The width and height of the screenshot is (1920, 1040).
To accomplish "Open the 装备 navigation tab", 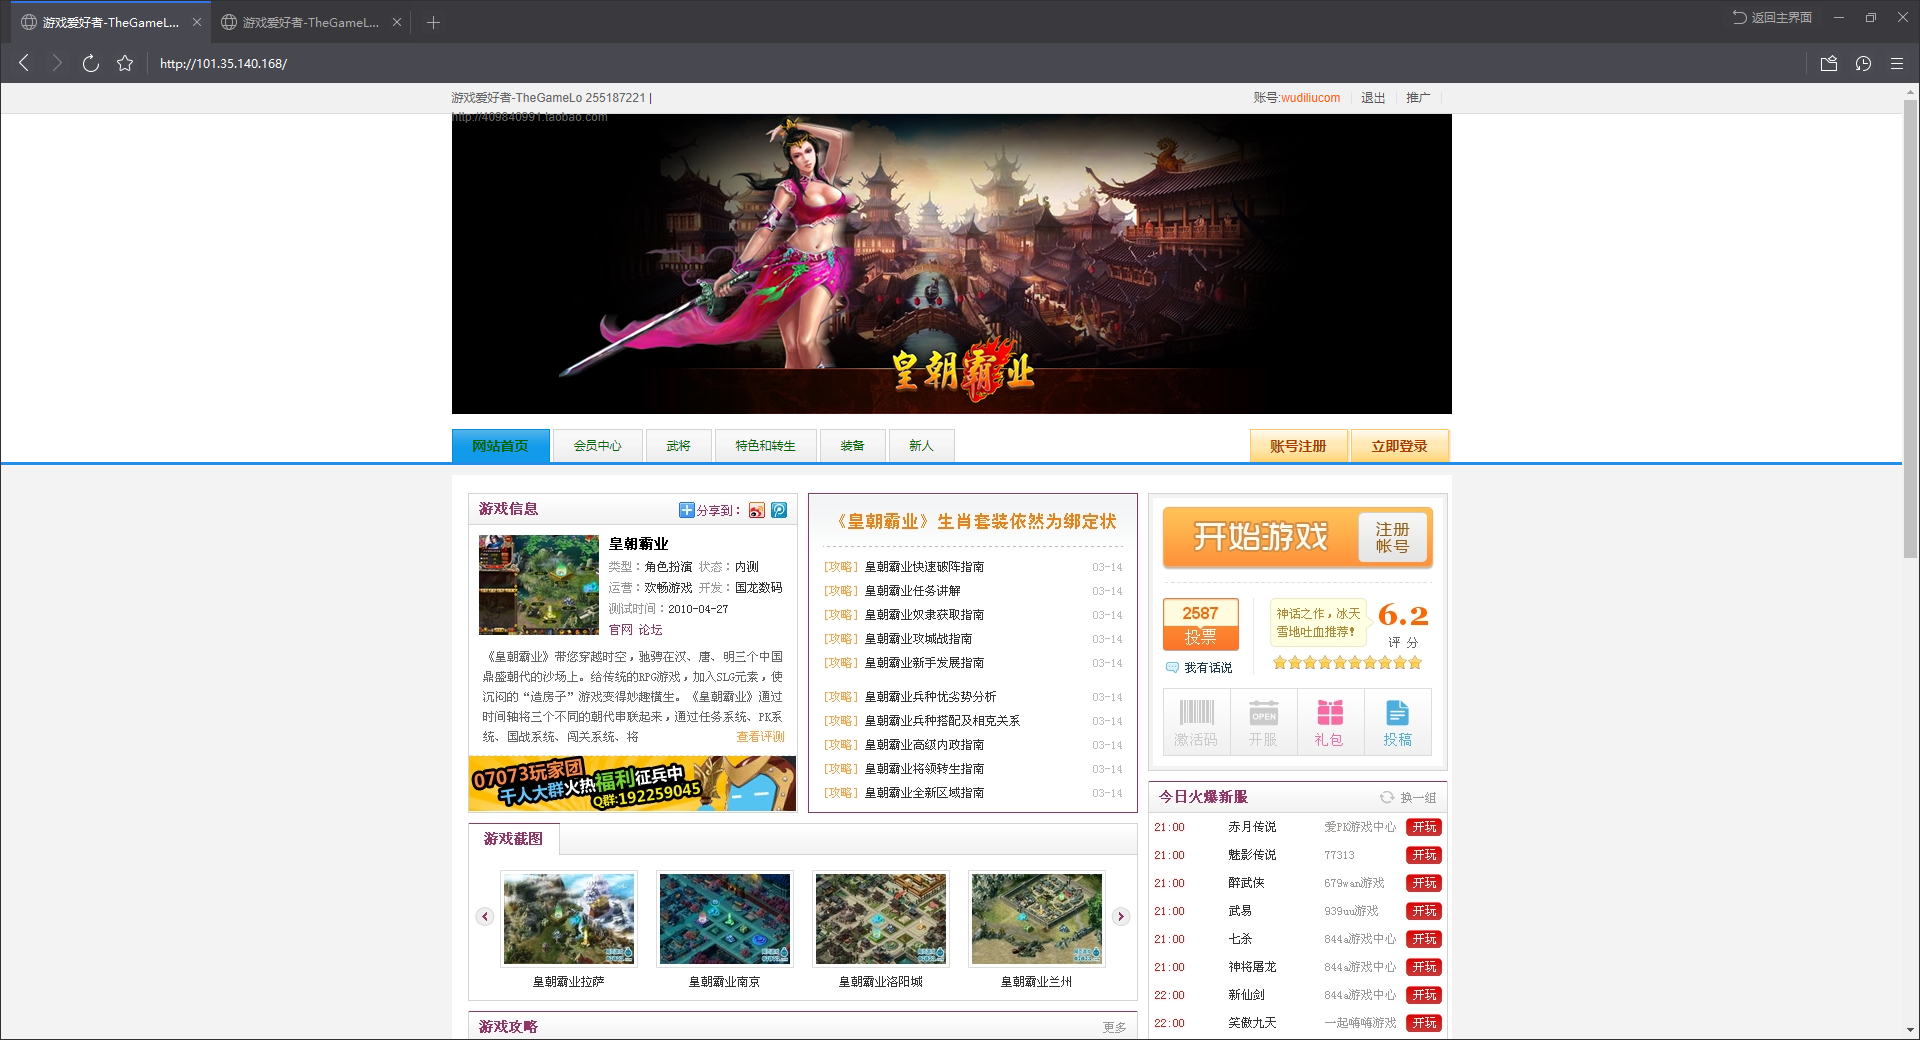I will (x=852, y=446).
